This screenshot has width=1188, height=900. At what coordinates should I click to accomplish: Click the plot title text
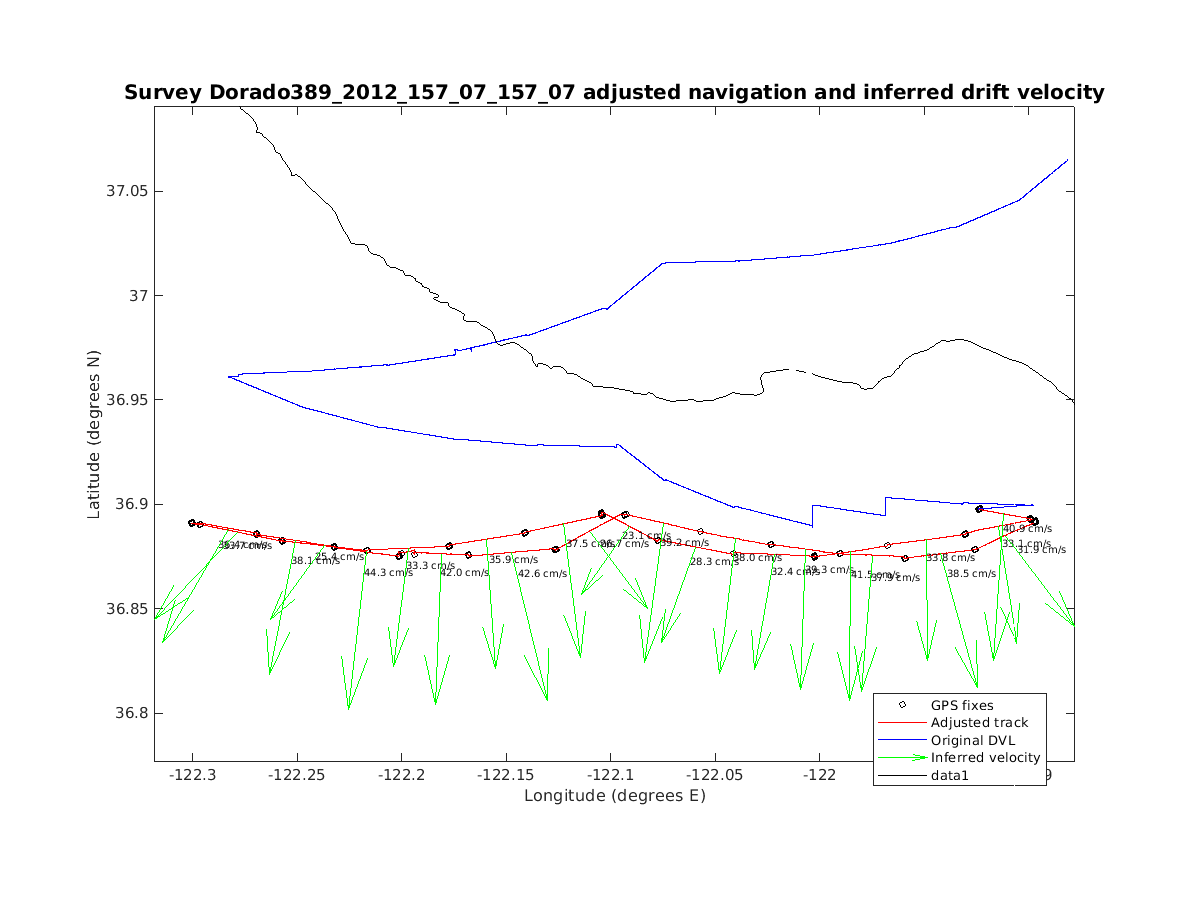click(x=614, y=92)
